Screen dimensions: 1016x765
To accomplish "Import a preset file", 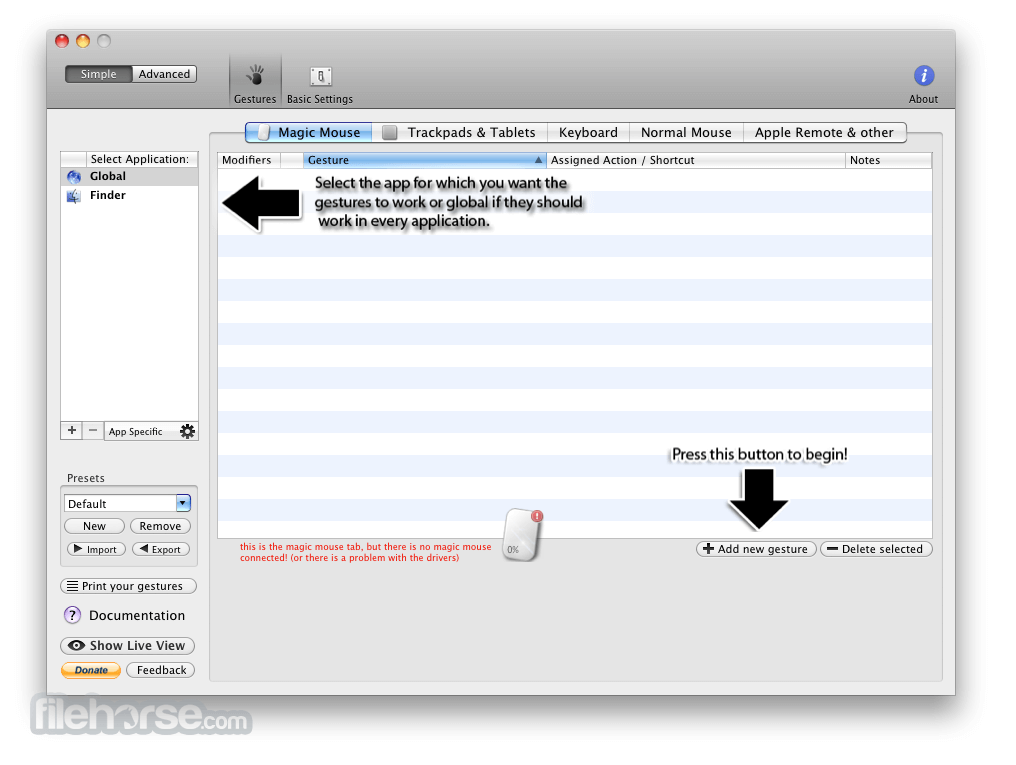I will [x=96, y=549].
